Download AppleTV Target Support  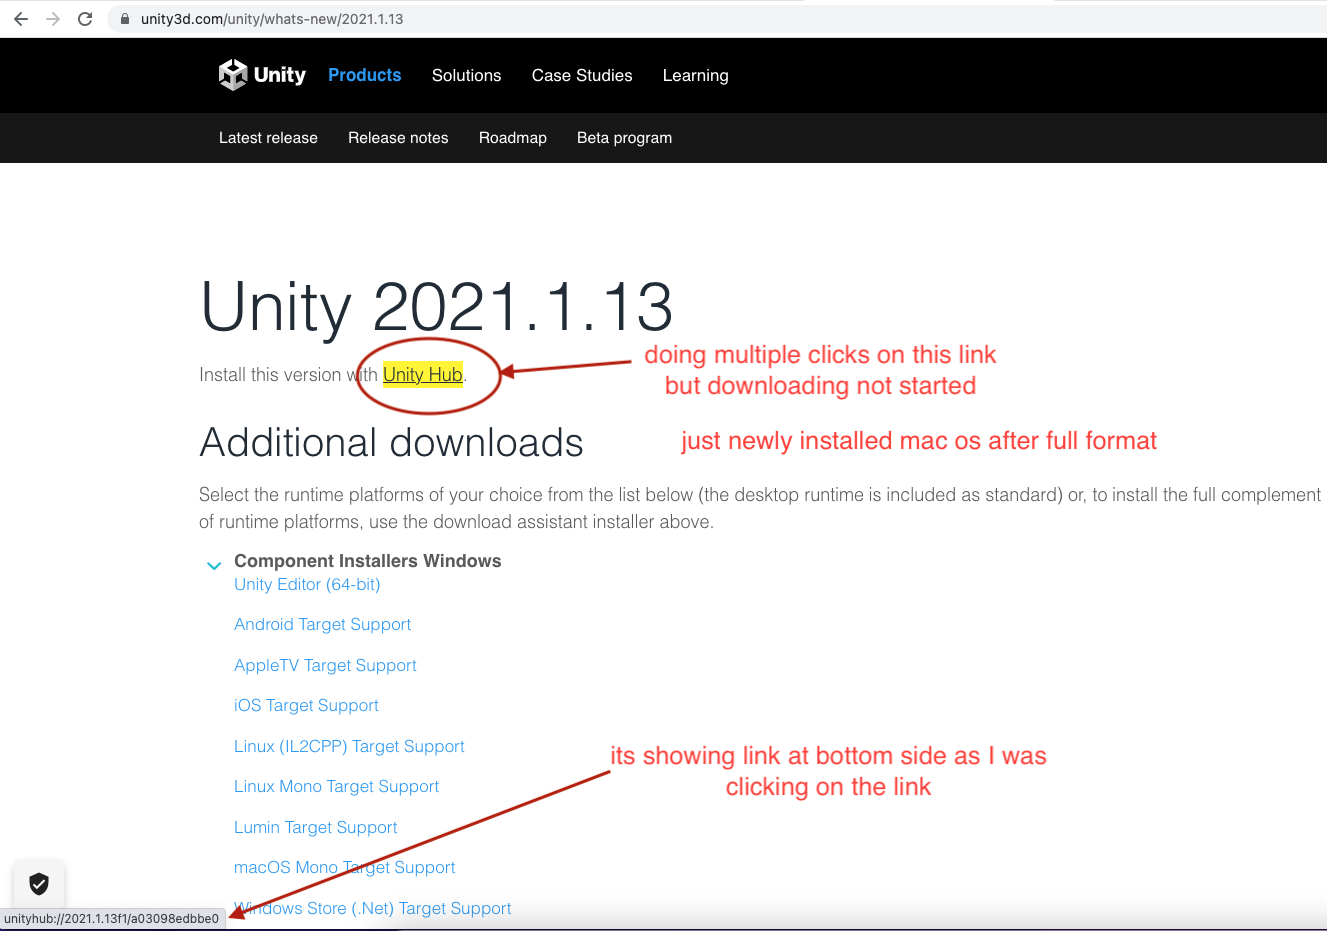325,665
